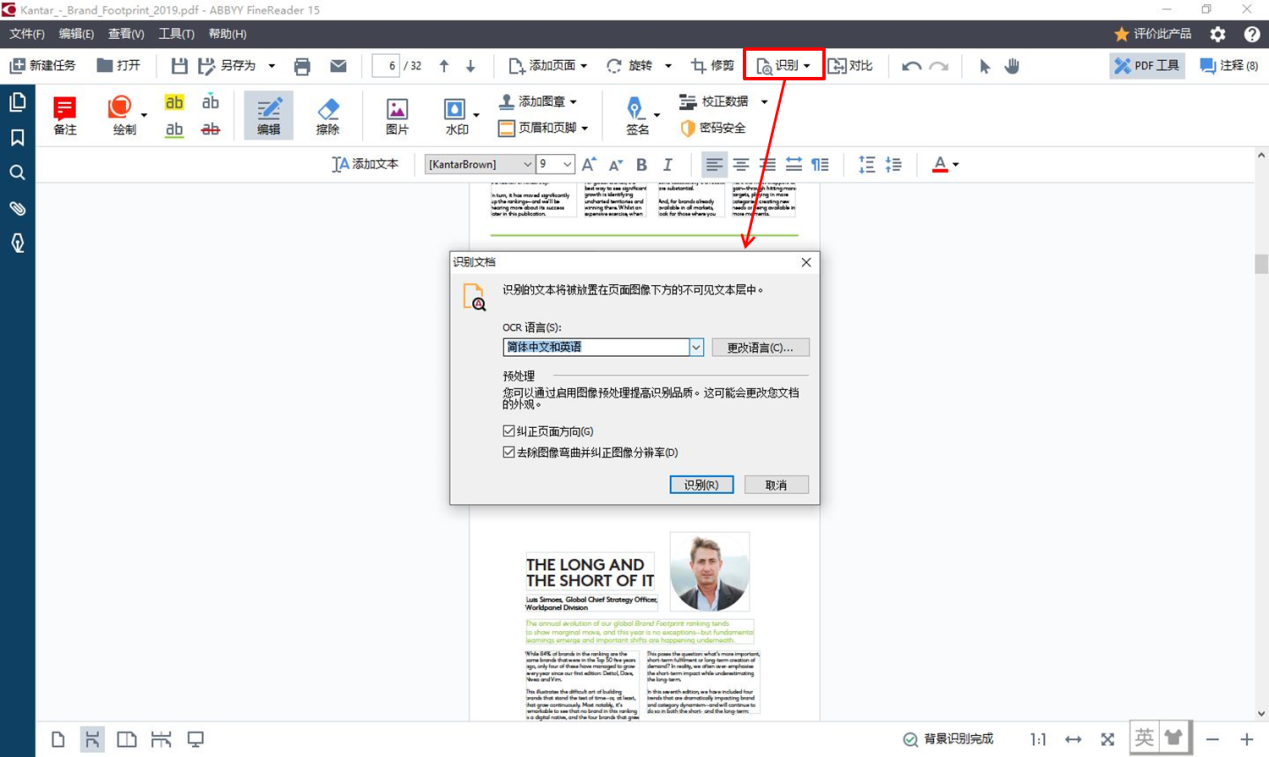The height and width of the screenshot is (757, 1269).
Task: Click the undo arrow icon
Action: pyautogui.click(x=911, y=66)
